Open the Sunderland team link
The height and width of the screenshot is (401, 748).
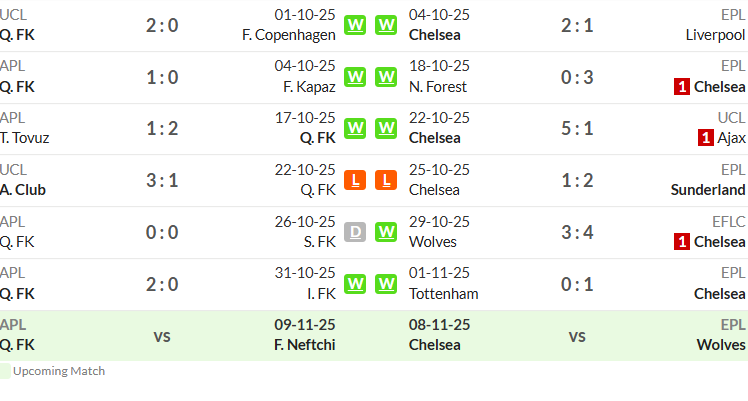708,190
